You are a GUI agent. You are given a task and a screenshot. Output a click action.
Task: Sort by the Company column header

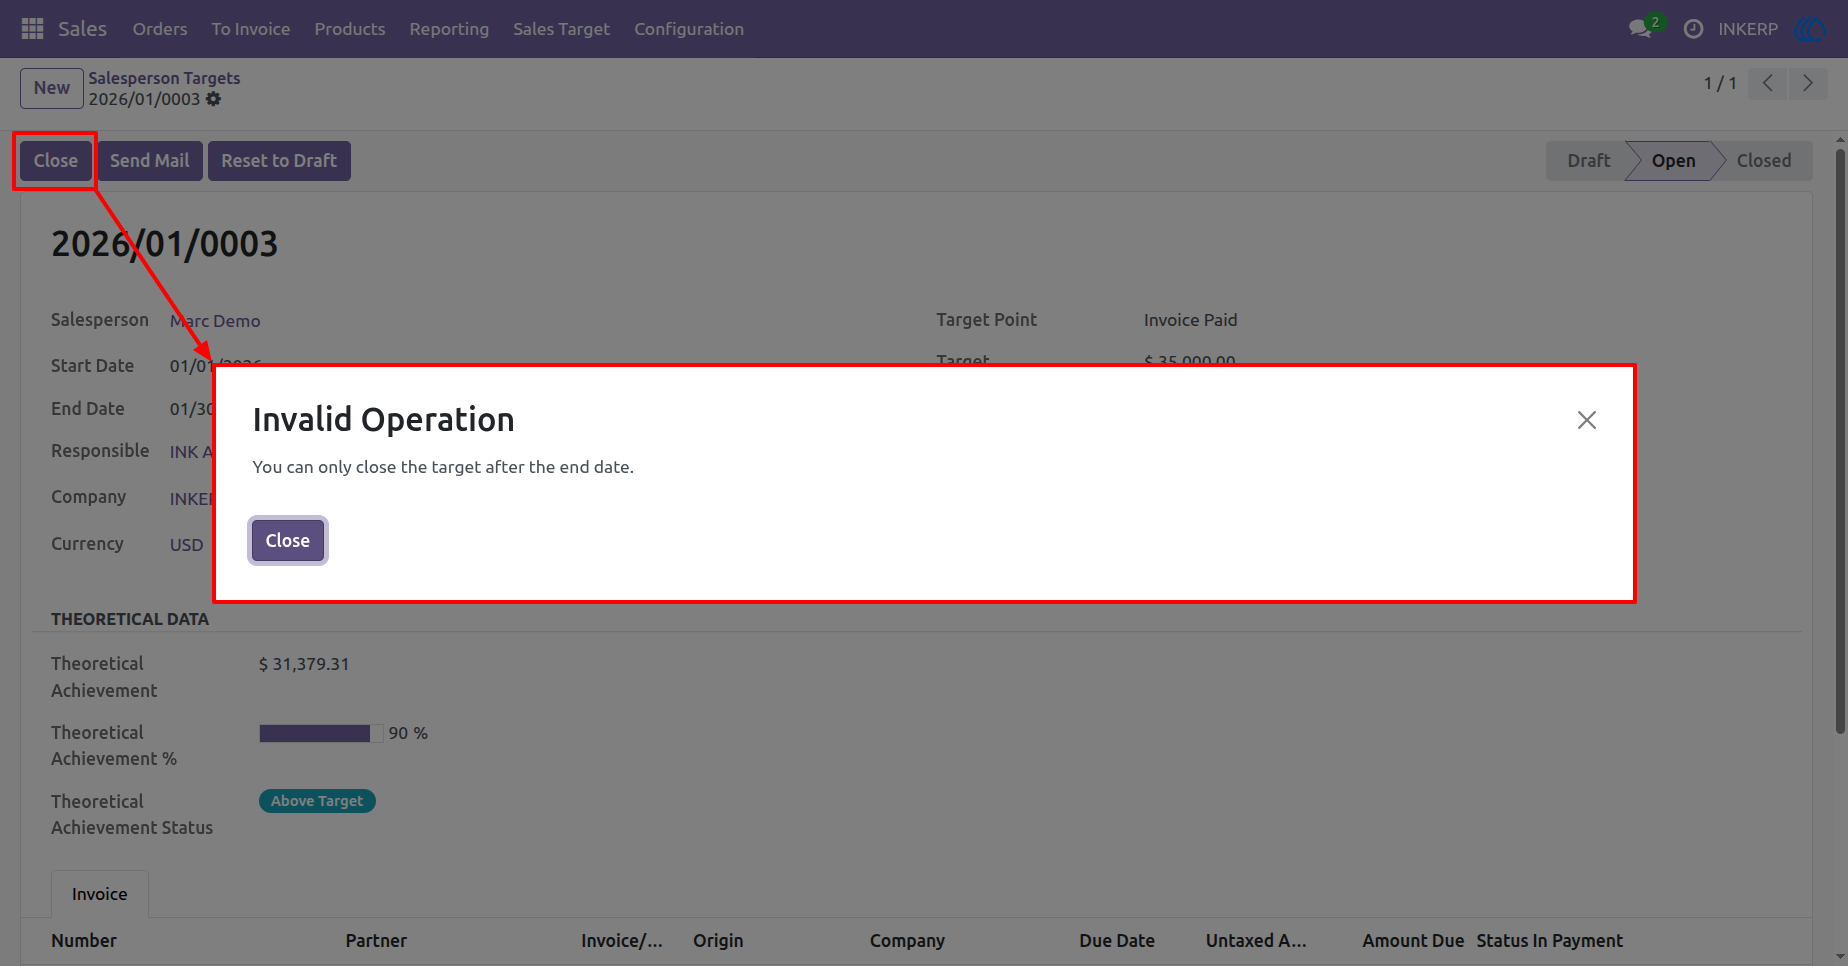pyautogui.click(x=907, y=941)
